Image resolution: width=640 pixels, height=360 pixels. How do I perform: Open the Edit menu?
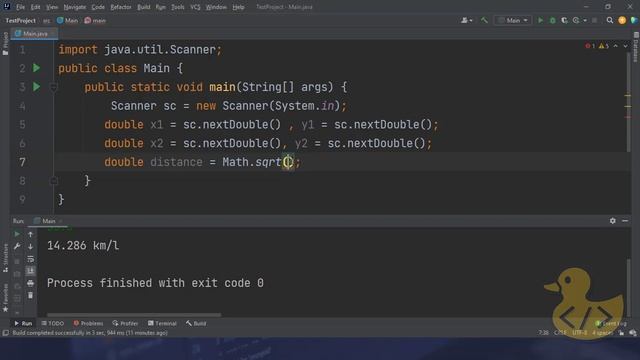36,7
